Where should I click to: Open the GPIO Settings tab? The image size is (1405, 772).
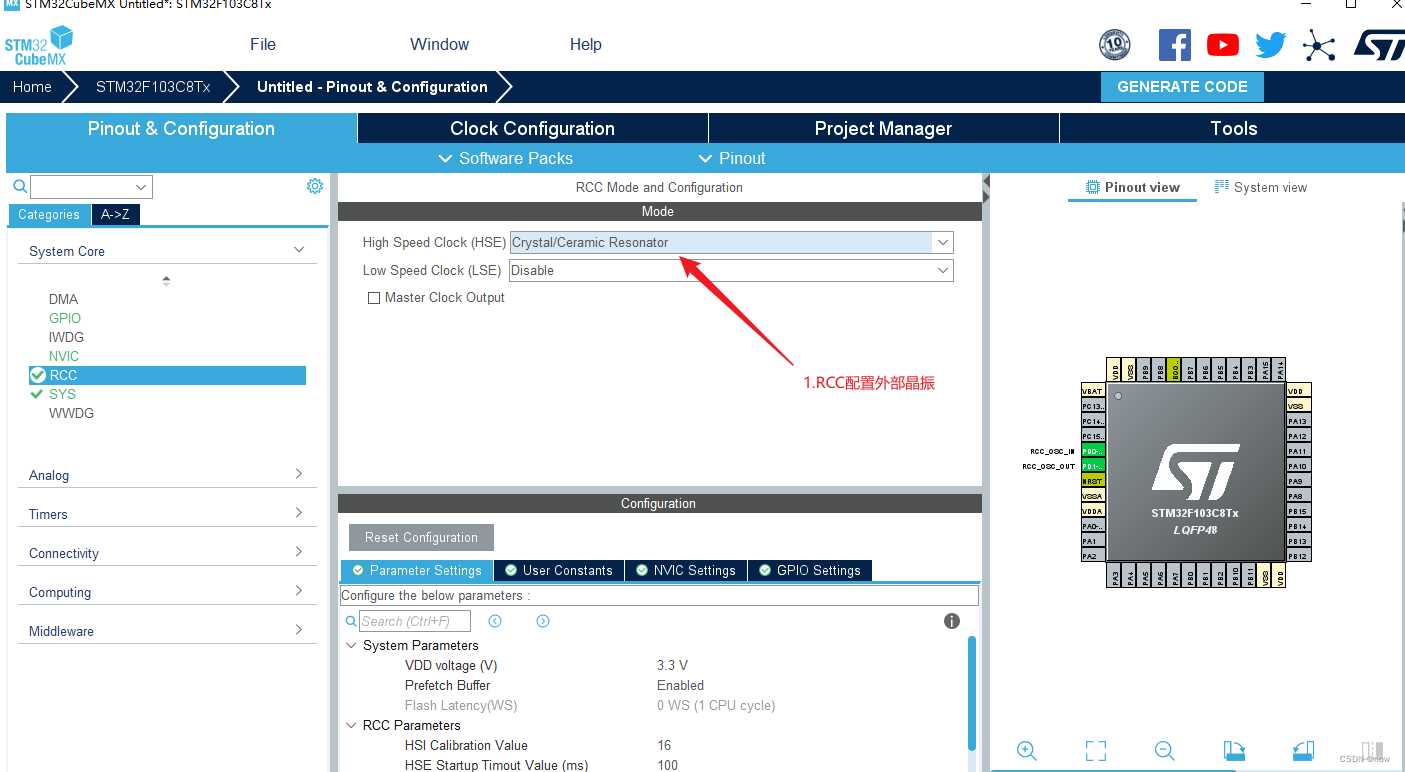point(810,570)
